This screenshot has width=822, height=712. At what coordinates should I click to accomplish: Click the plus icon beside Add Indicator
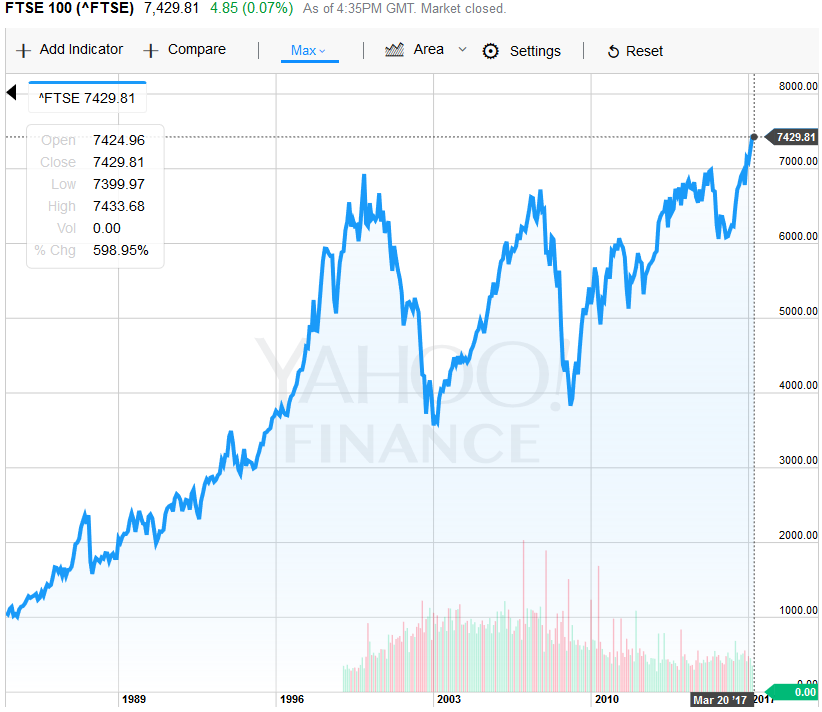tap(24, 50)
